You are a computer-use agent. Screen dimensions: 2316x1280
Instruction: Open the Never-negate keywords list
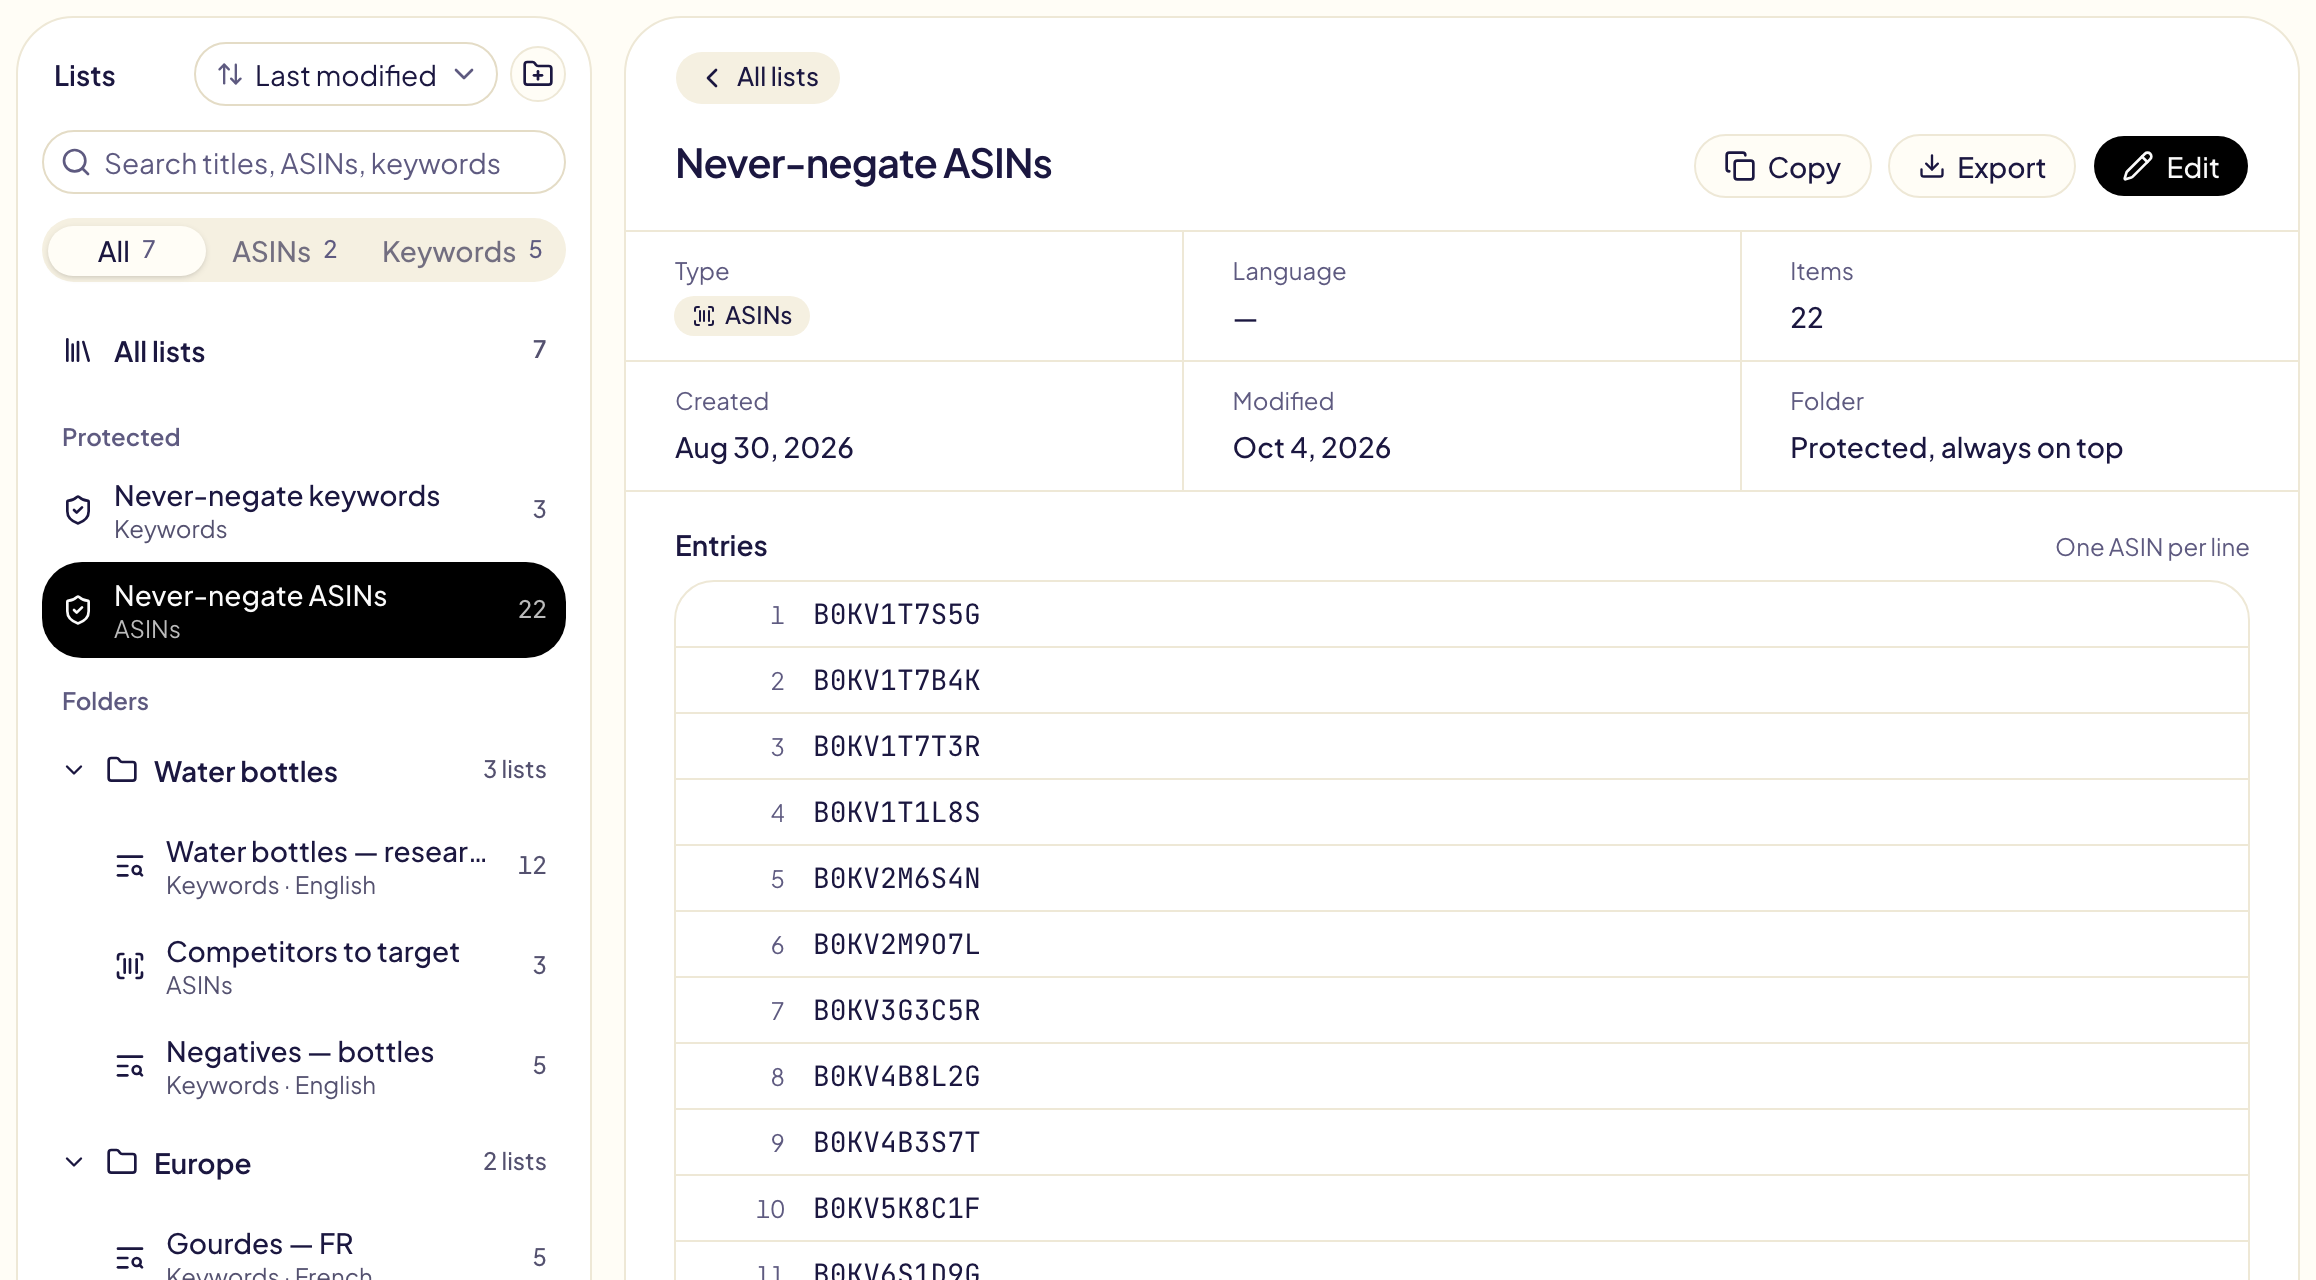pyautogui.click(x=304, y=510)
